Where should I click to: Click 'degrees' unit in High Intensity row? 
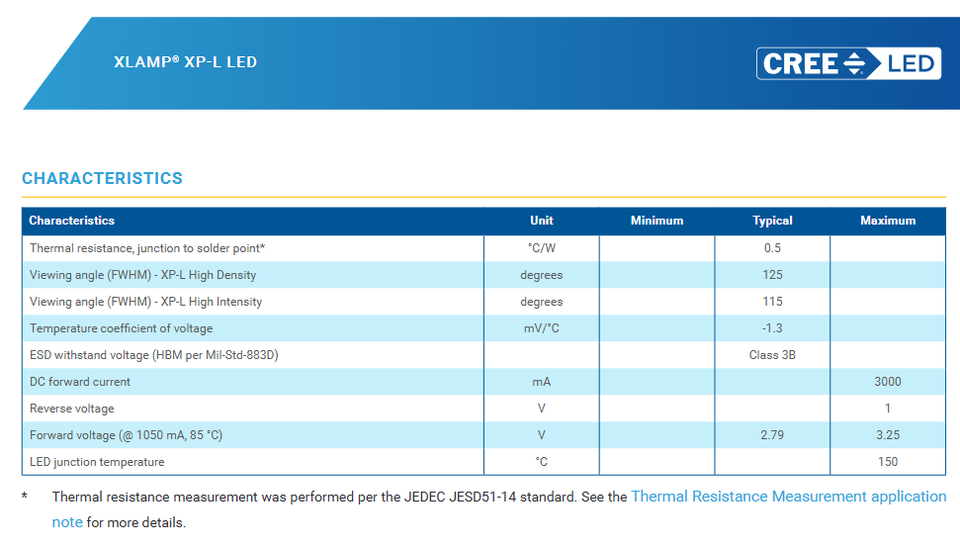coord(541,302)
